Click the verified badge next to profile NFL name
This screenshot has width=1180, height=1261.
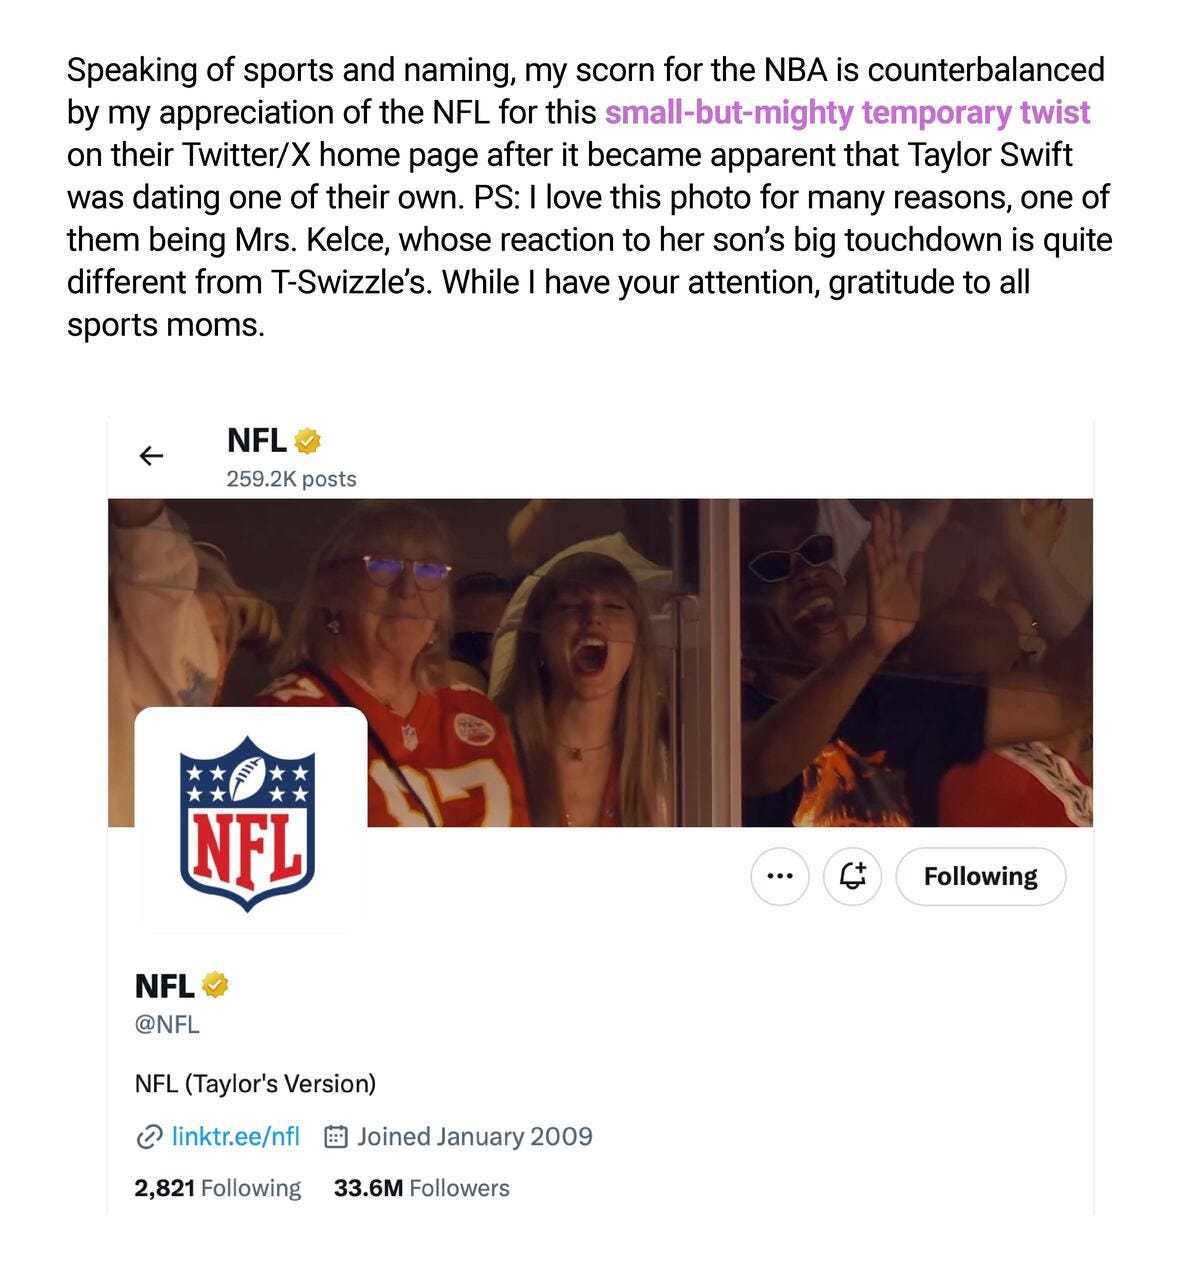216,985
